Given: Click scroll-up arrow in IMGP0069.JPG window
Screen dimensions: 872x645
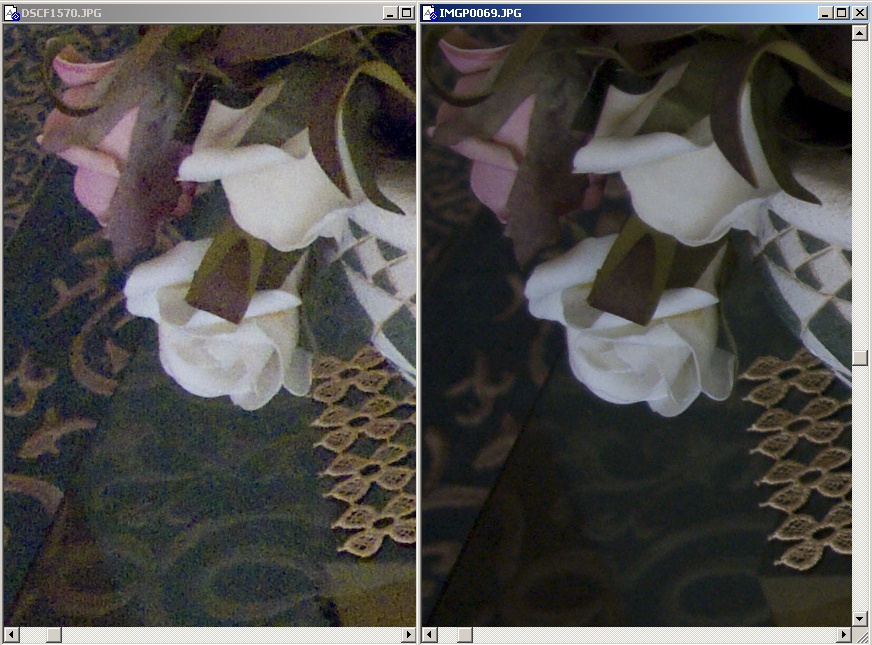Looking at the screenshot, I should (860, 33).
